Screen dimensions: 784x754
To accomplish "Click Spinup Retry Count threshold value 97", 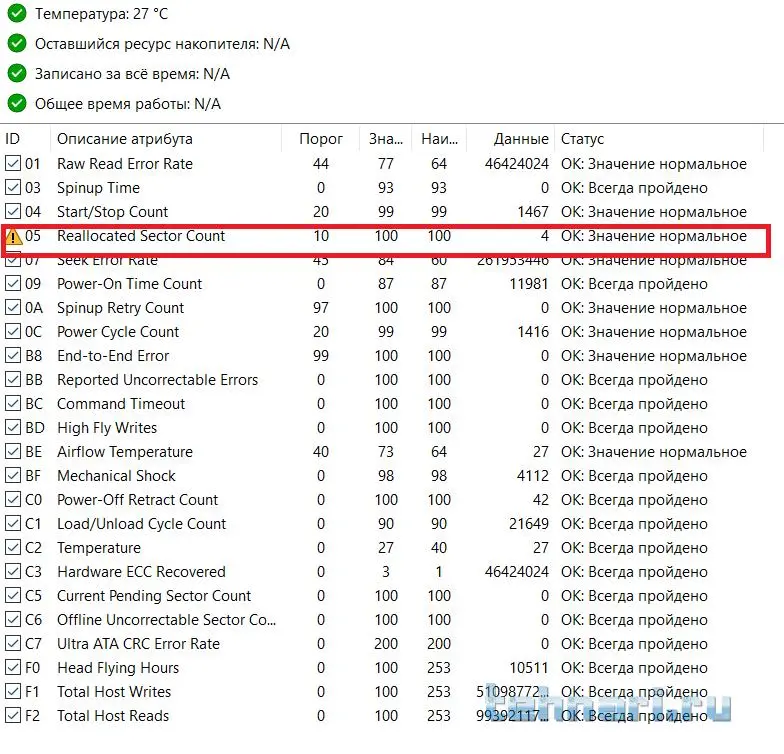I will [321, 308].
